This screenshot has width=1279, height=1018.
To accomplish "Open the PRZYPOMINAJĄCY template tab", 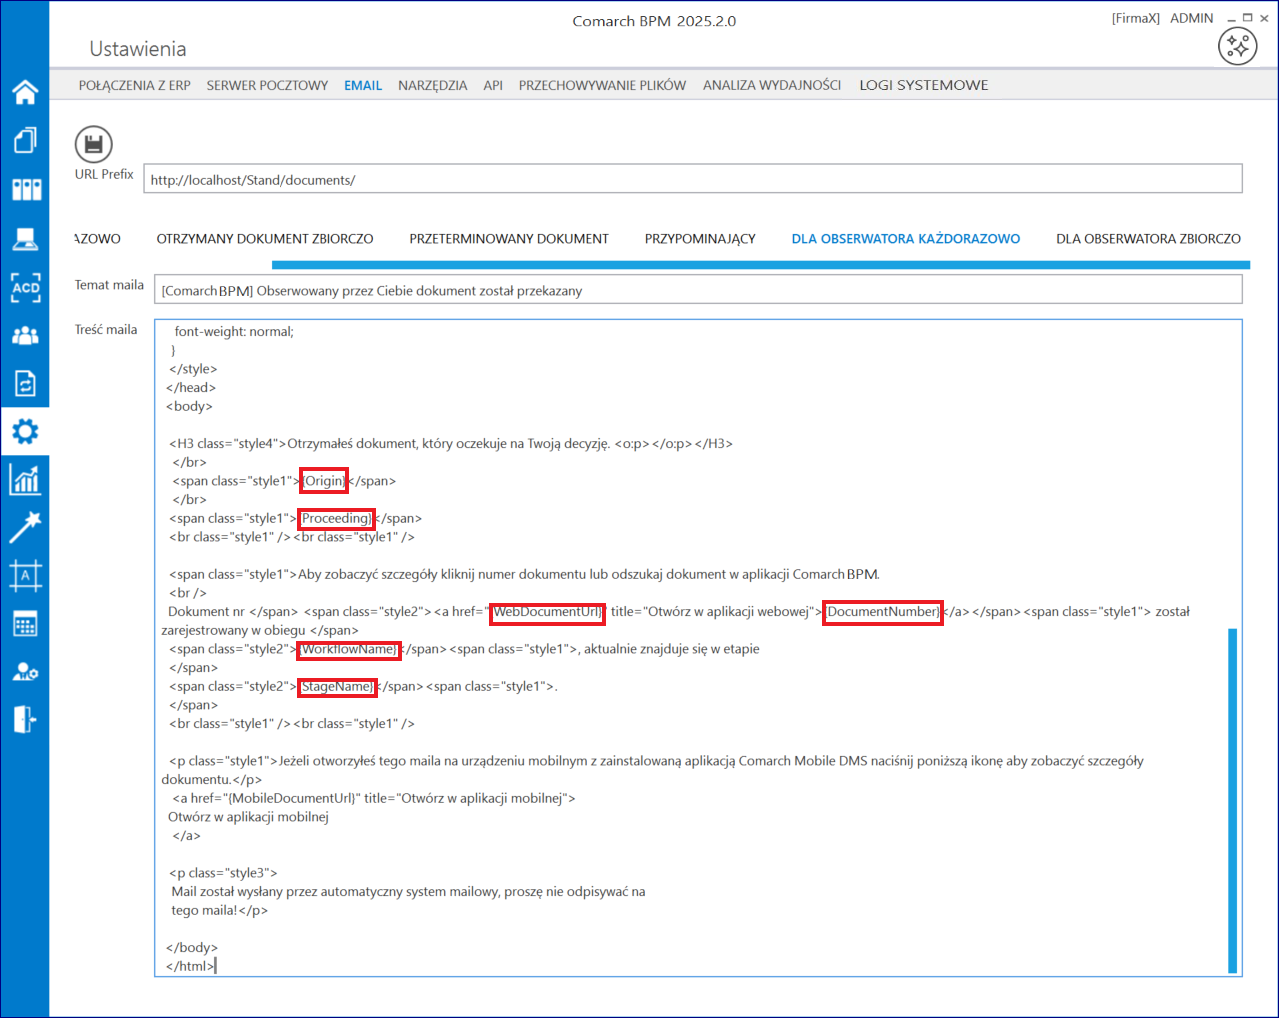I will click(x=700, y=239).
